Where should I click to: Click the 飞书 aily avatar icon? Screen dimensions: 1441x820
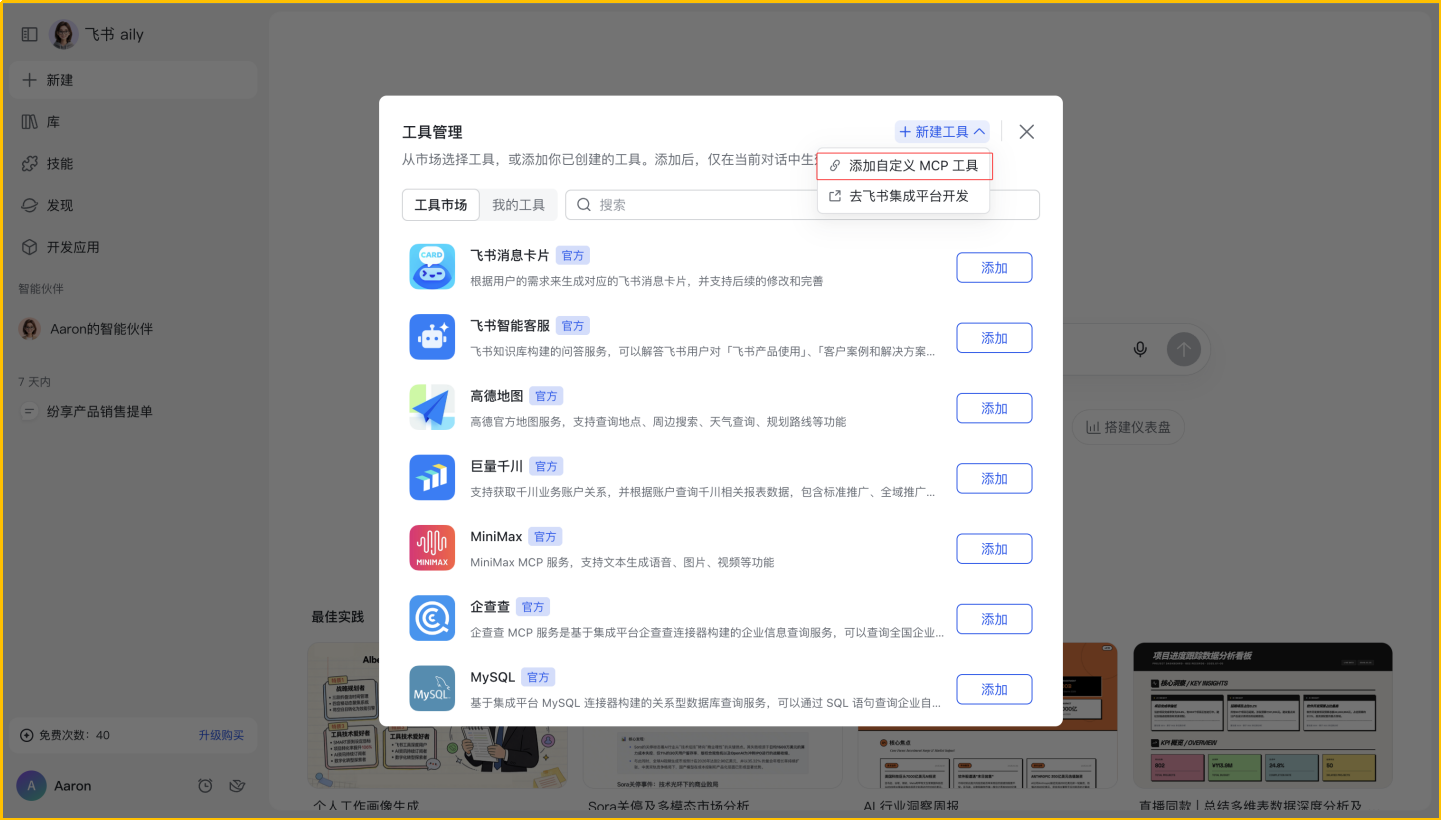64,35
